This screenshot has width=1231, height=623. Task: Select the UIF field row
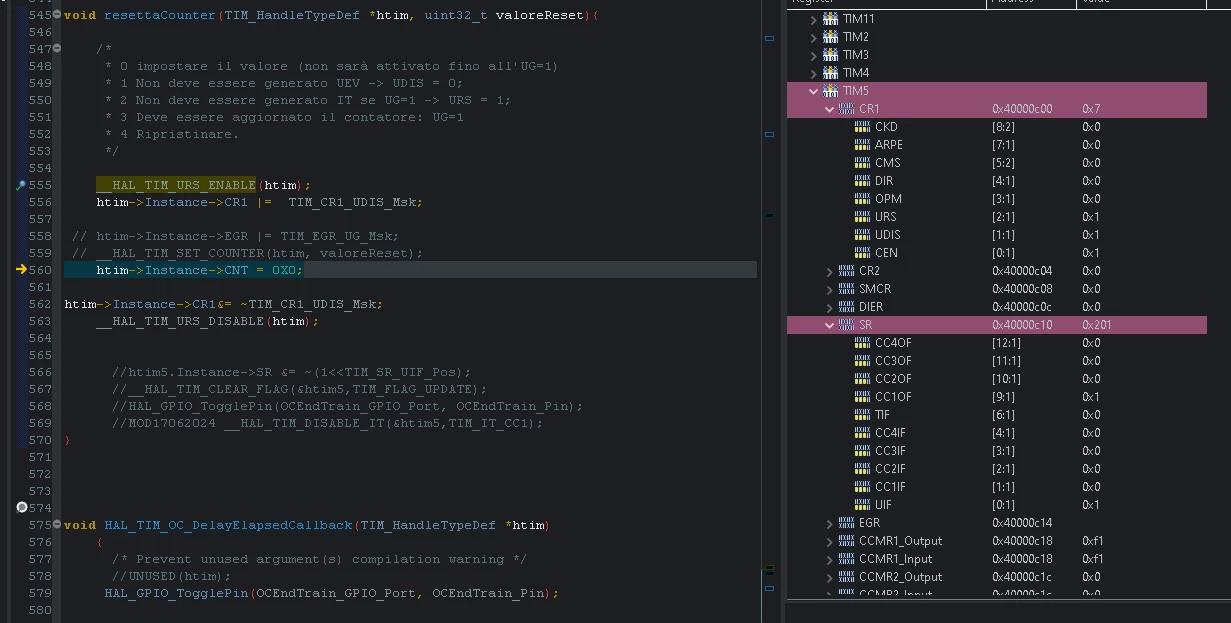pos(997,505)
